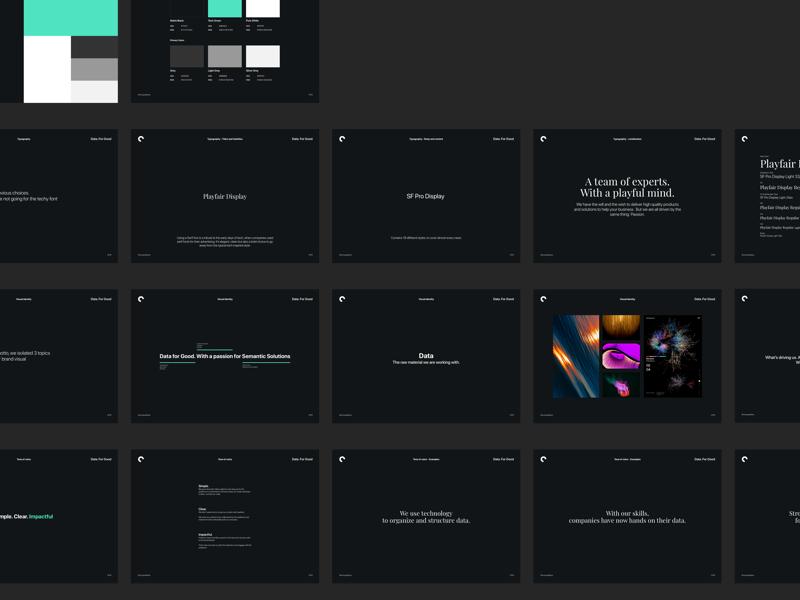Click the 'Matte Black' swatch label

(177, 20)
